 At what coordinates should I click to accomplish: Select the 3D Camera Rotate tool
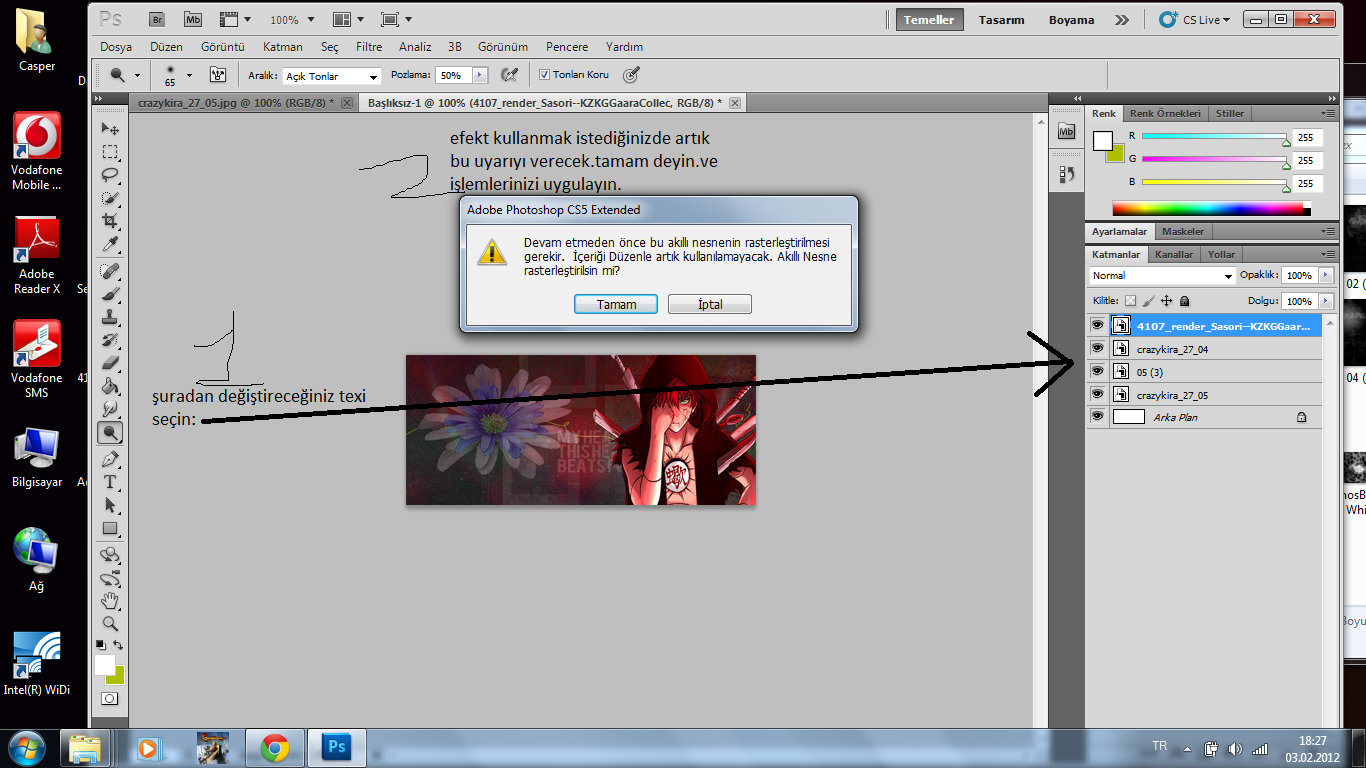[x=110, y=578]
